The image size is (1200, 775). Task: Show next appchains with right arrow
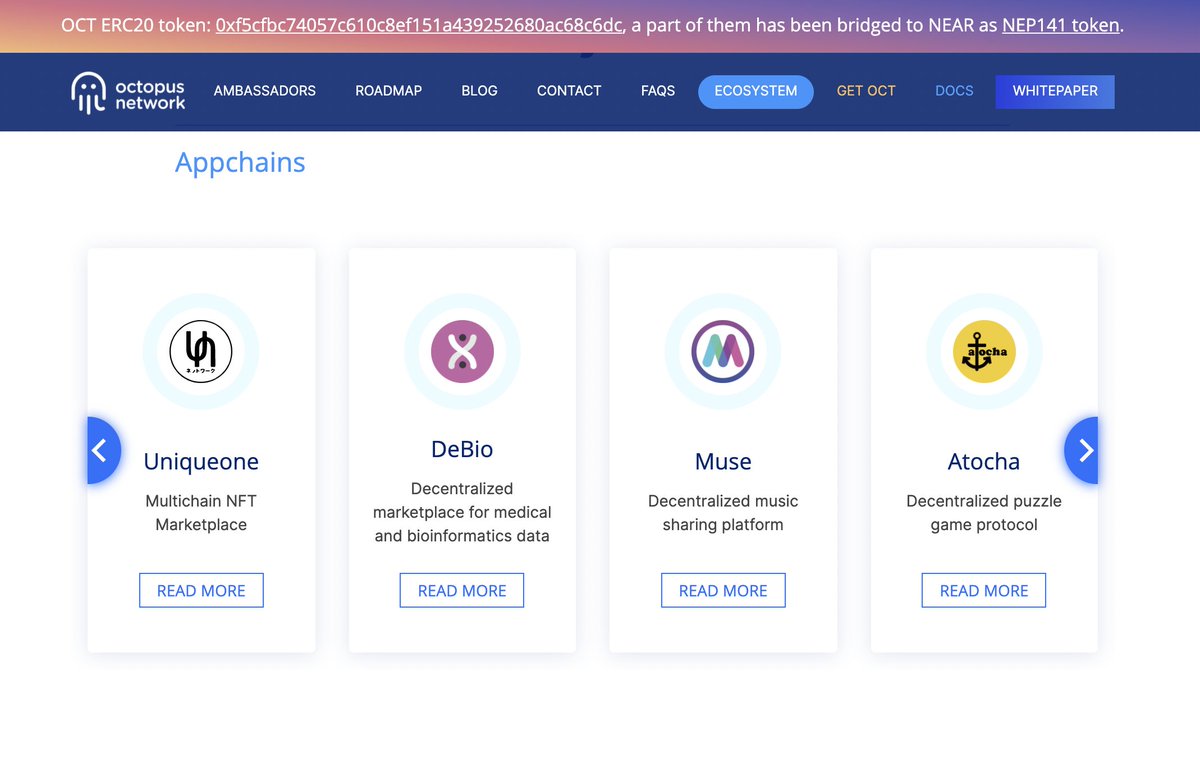tap(1082, 450)
